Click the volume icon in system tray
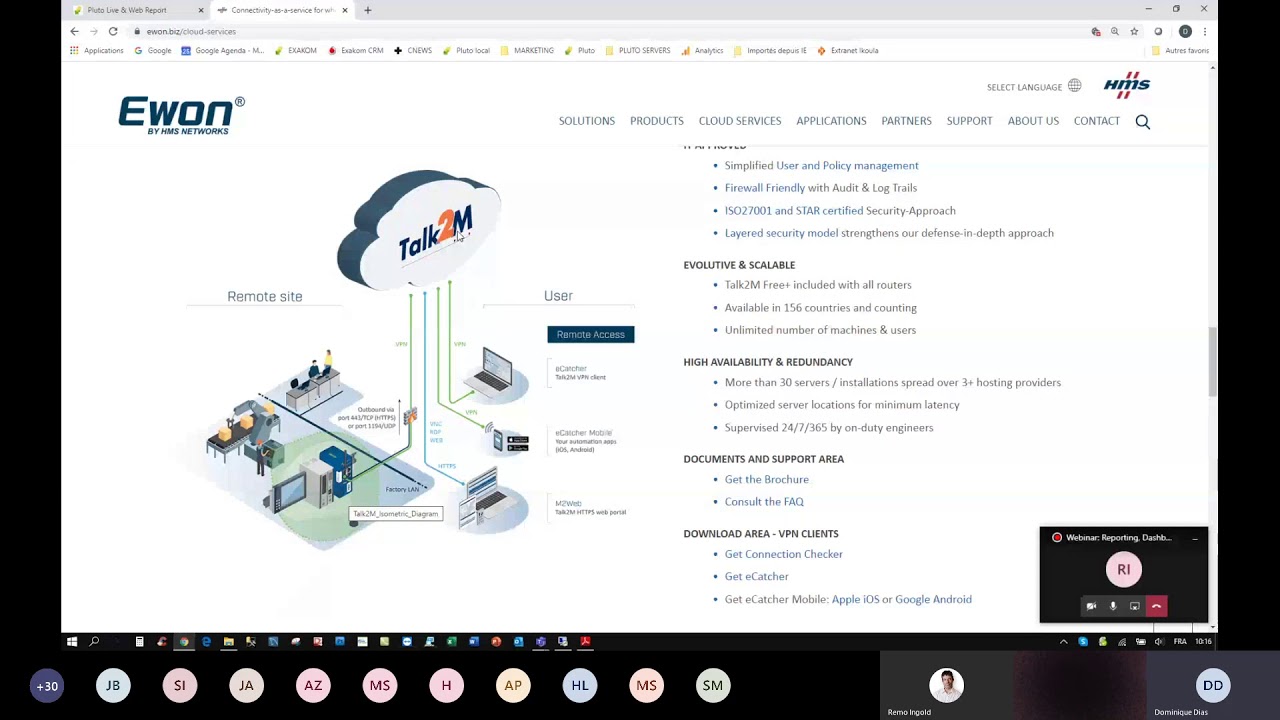The width and height of the screenshot is (1280, 720). tap(1159, 642)
